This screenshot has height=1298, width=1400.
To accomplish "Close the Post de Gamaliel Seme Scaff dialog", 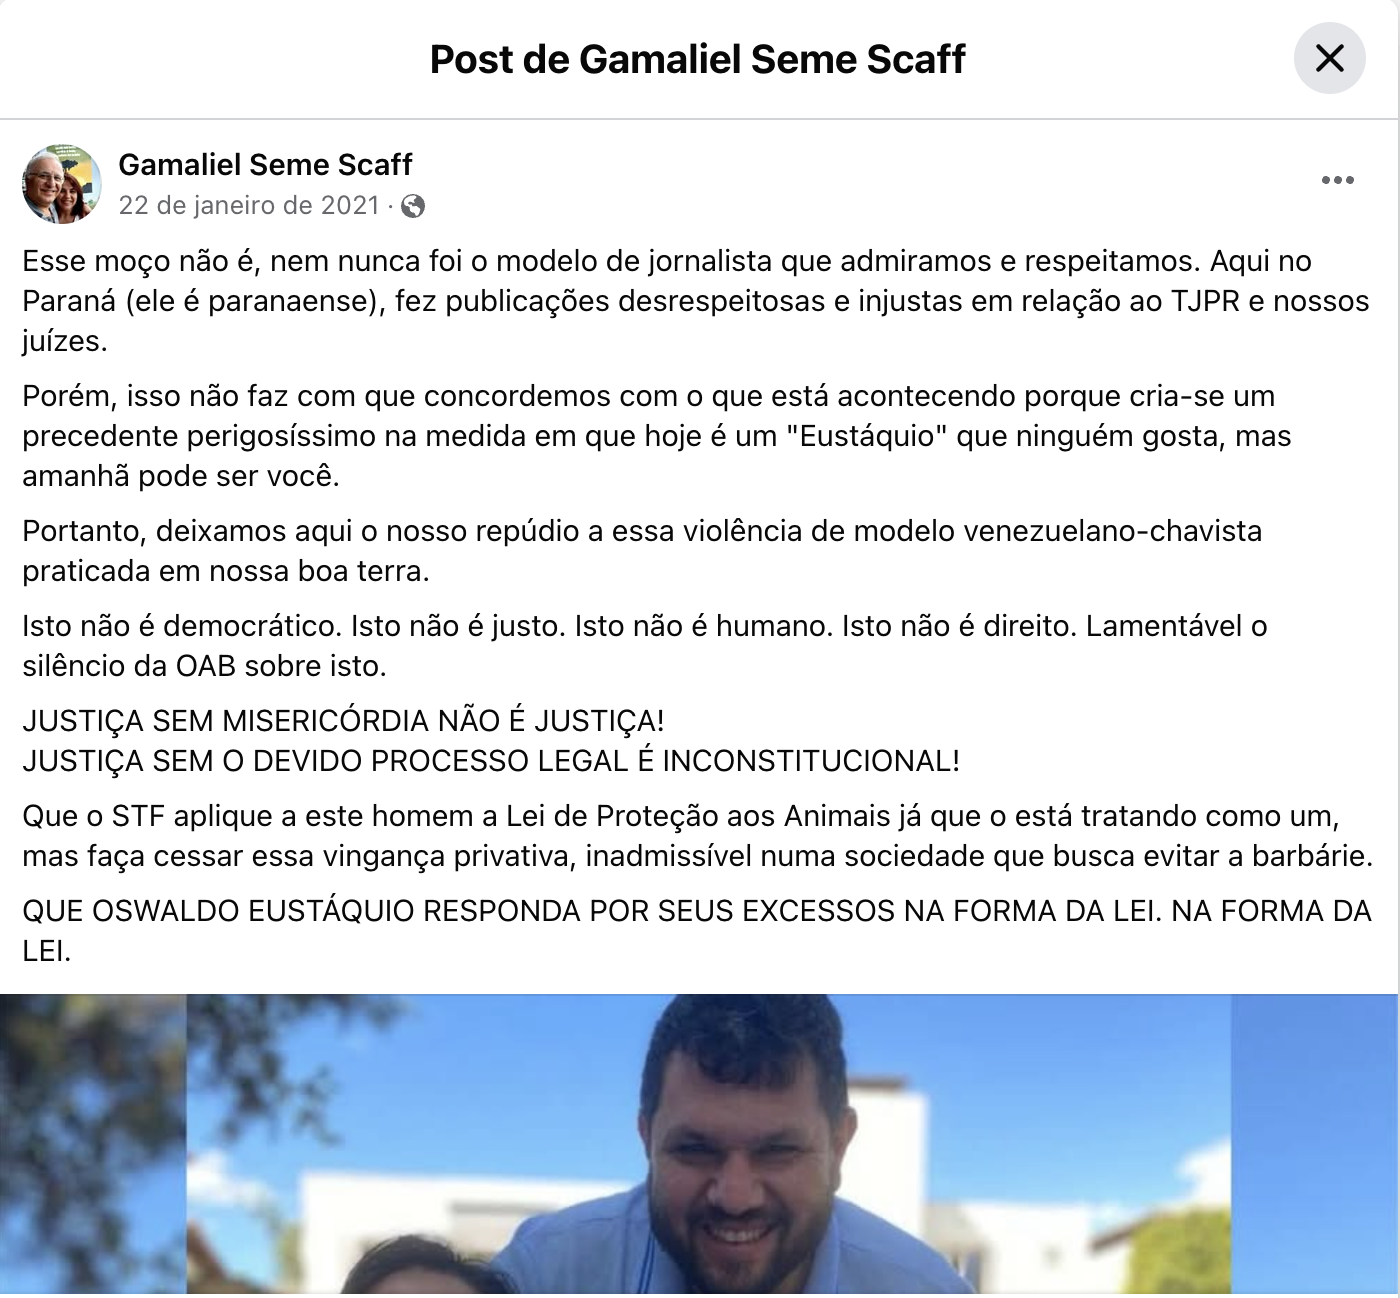I will pyautogui.click(x=1329, y=58).
